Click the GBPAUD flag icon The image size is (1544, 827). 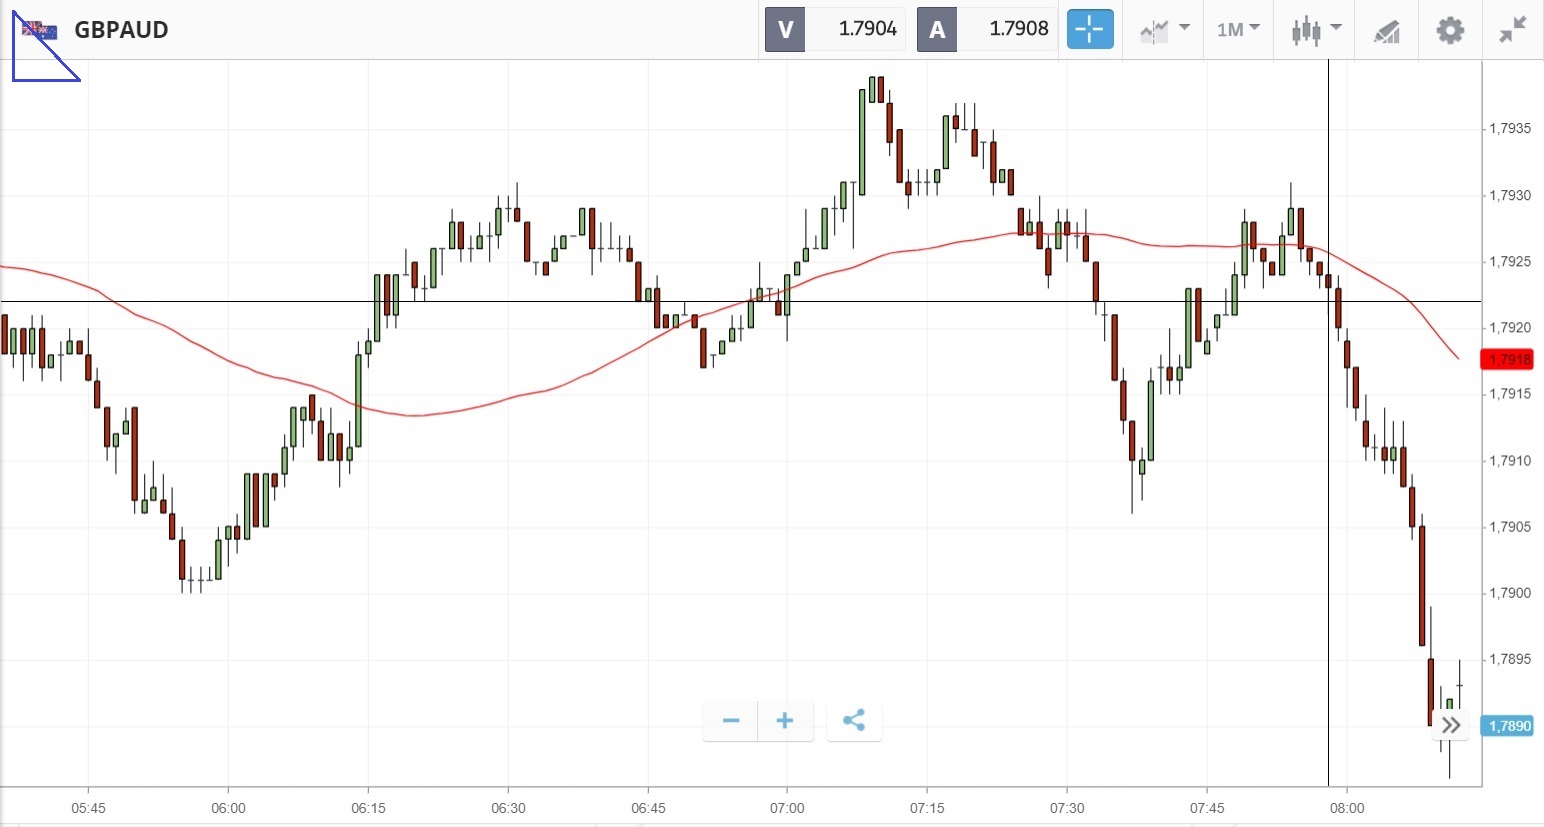click(40, 30)
